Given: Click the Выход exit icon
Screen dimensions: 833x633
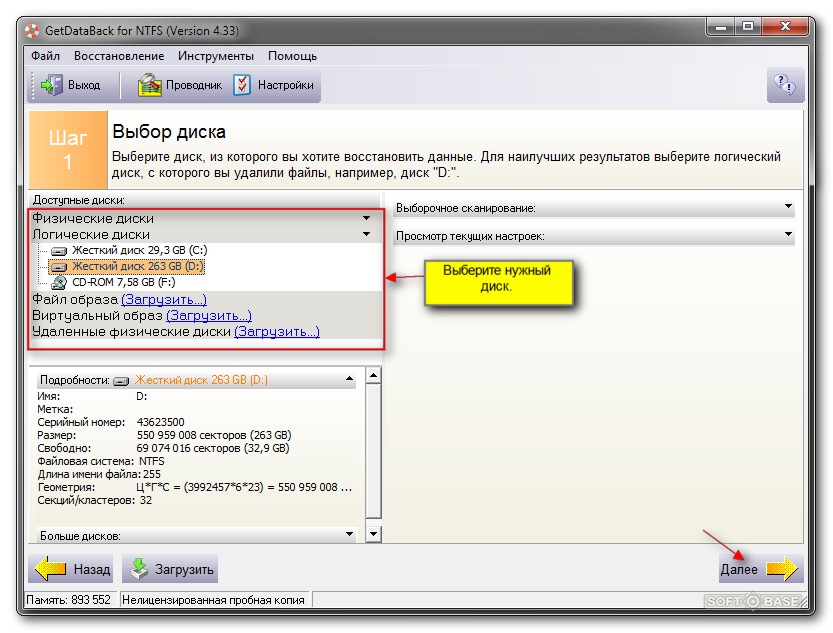Looking at the screenshot, I should pos(52,85).
